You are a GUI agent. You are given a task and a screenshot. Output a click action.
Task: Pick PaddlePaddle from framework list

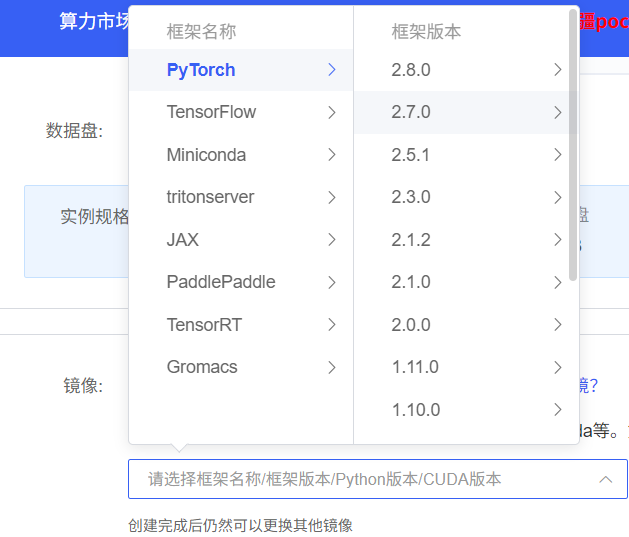point(241,282)
